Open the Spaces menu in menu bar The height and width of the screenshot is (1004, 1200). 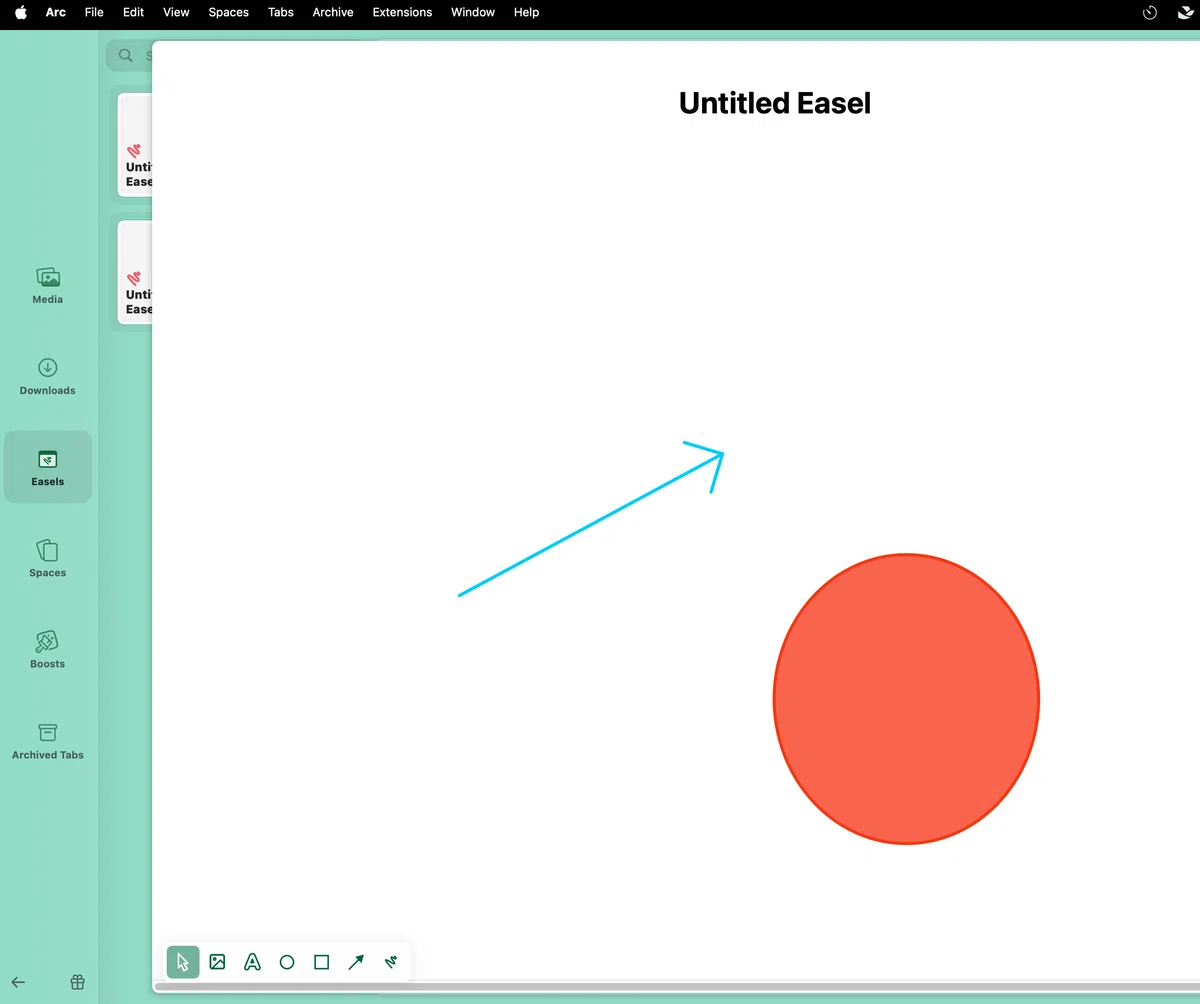[x=228, y=12]
